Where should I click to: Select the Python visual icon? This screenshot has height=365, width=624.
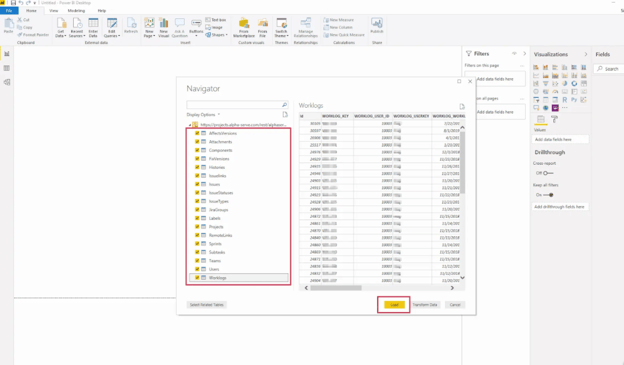point(574,100)
